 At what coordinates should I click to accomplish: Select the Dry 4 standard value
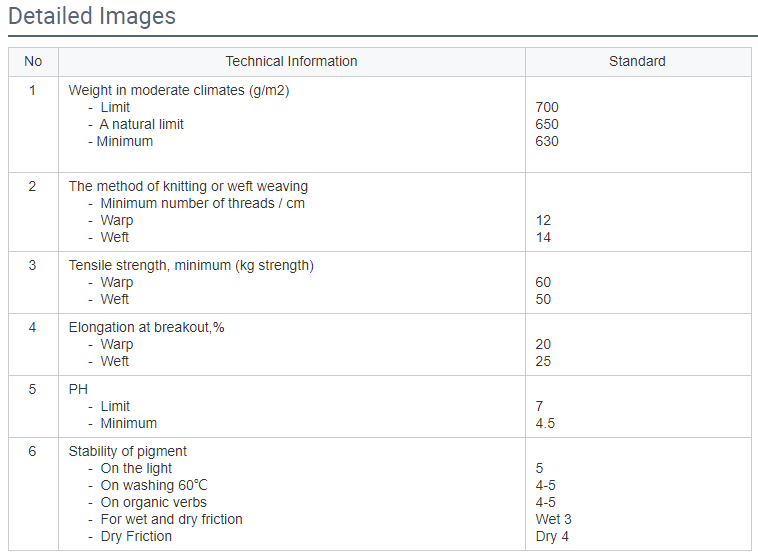[x=552, y=536]
